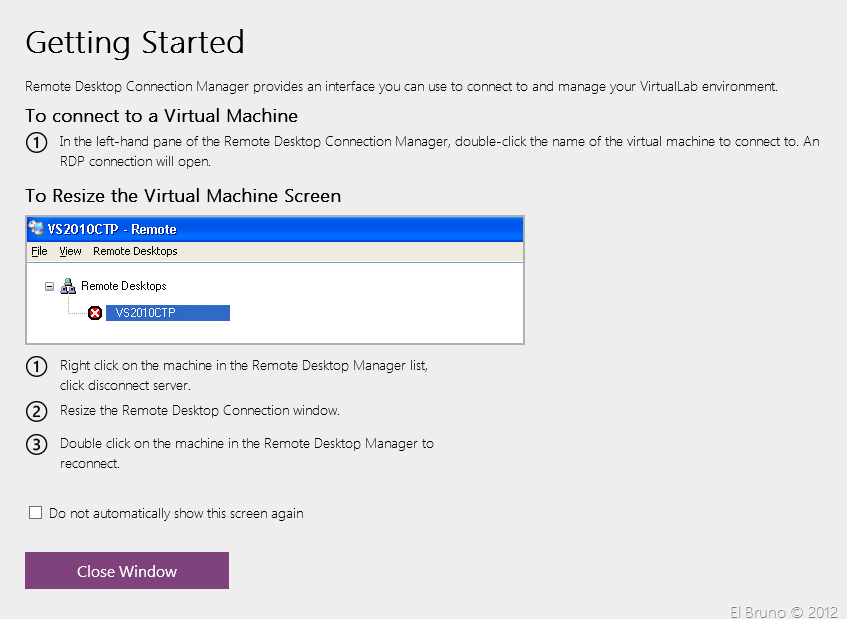Image resolution: width=847 pixels, height=624 pixels.
Task: Click the step 3 circle icon
Action: pos(36,444)
